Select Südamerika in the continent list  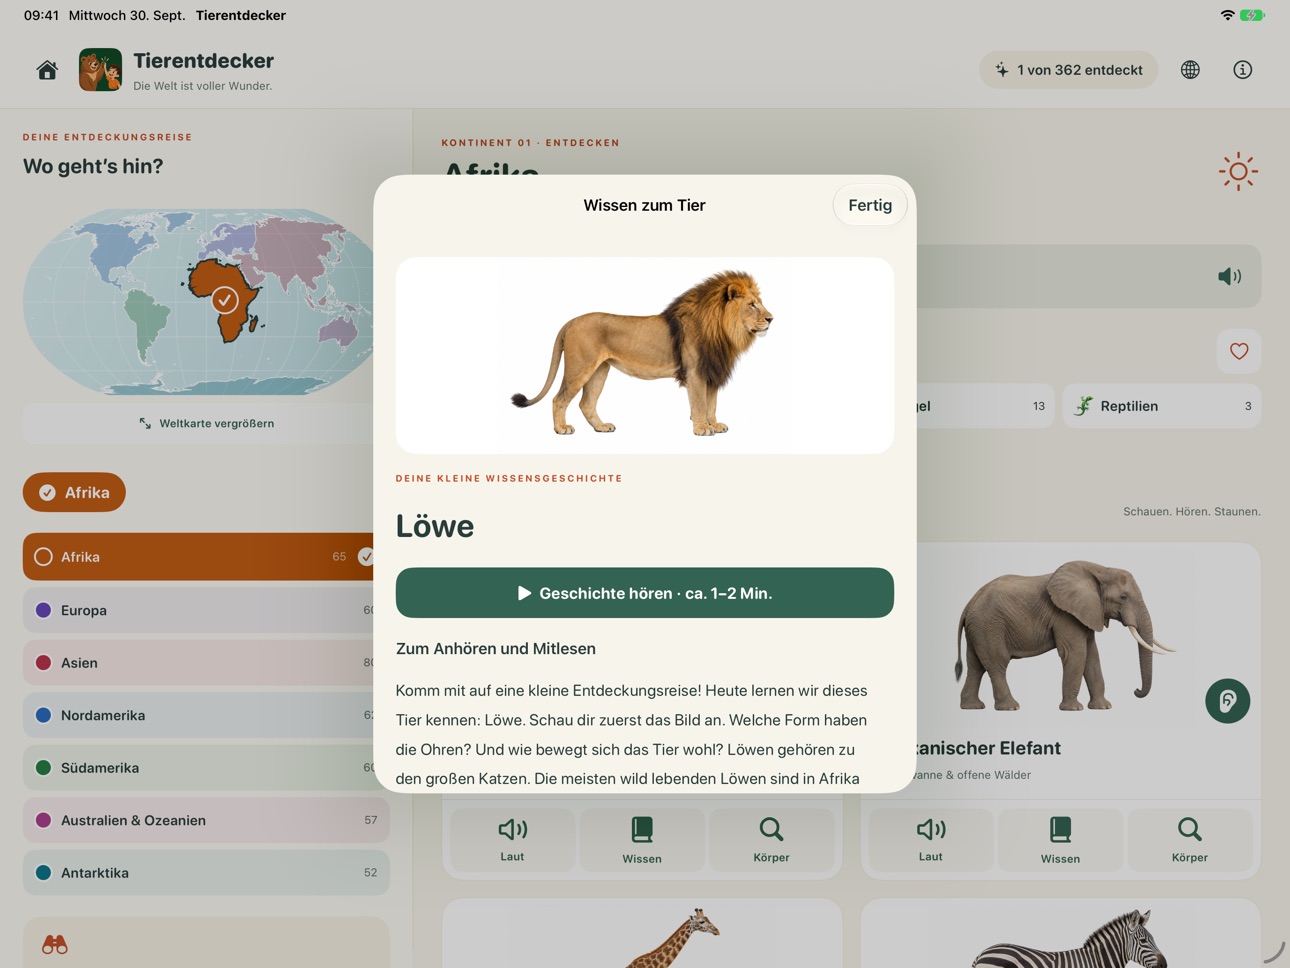[x=206, y=768]
